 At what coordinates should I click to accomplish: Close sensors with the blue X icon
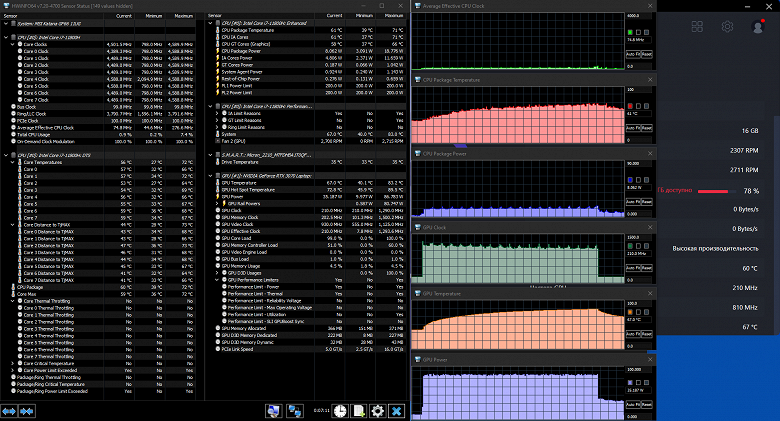click(396, 411)
